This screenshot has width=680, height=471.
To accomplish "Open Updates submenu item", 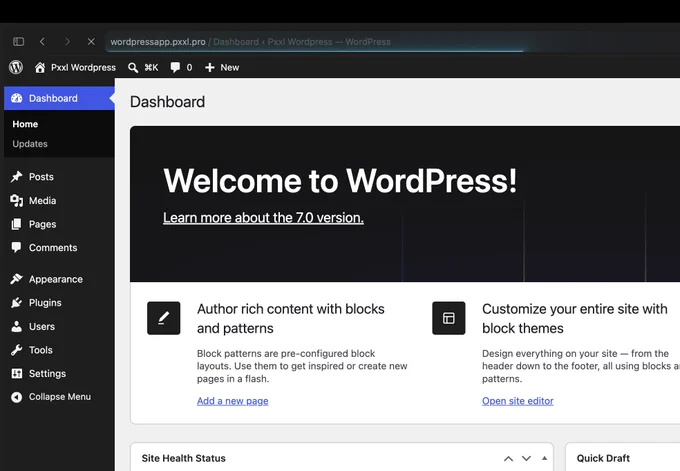I will pyautogui.click(x=30, y=144).
